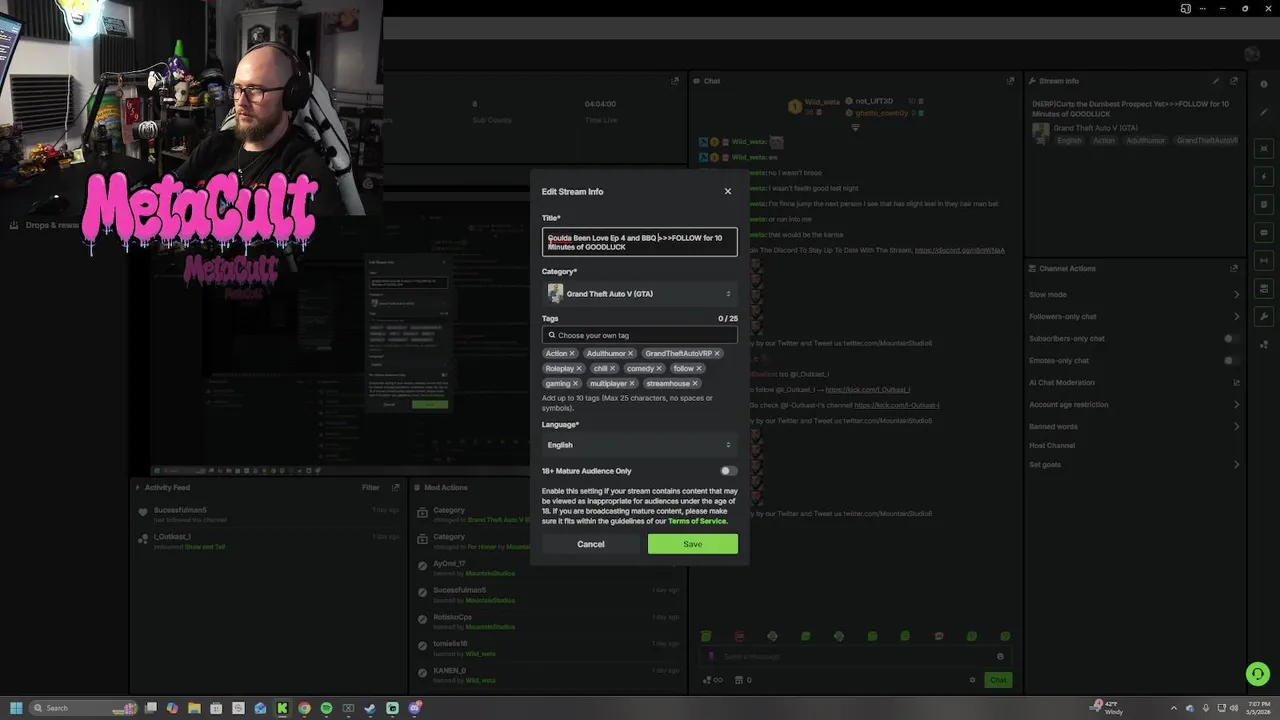Open the Category dropdown showing Grand Theft Auto V
Viewport: 1280px width, 720px height.
tap(640, 294)
